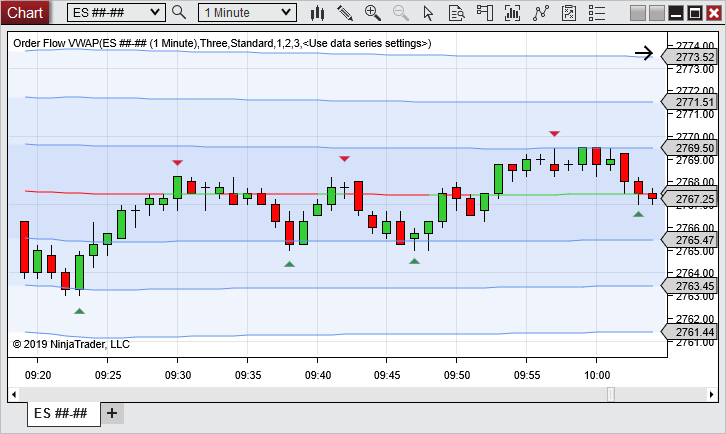Click the zoom in magnifier

(x=373, y=13)
